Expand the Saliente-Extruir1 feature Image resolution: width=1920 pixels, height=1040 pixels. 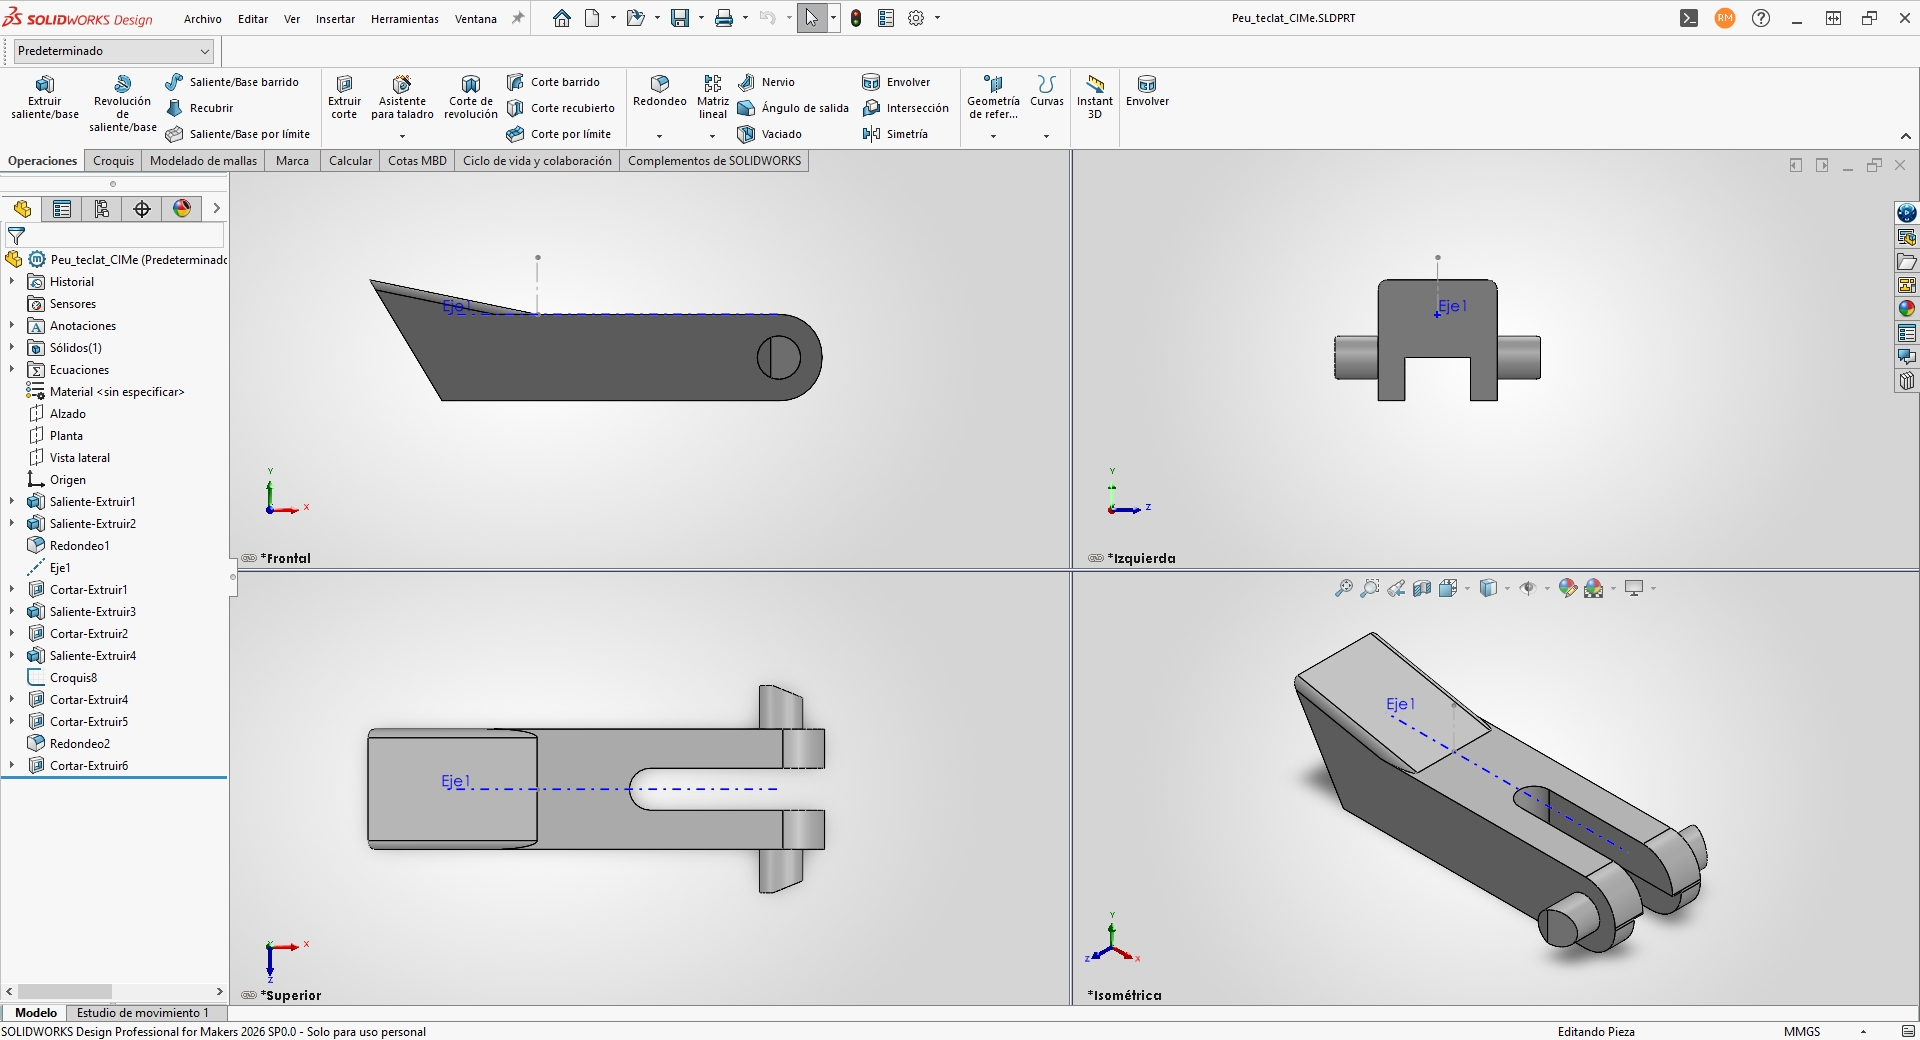[x=12, y=502]
